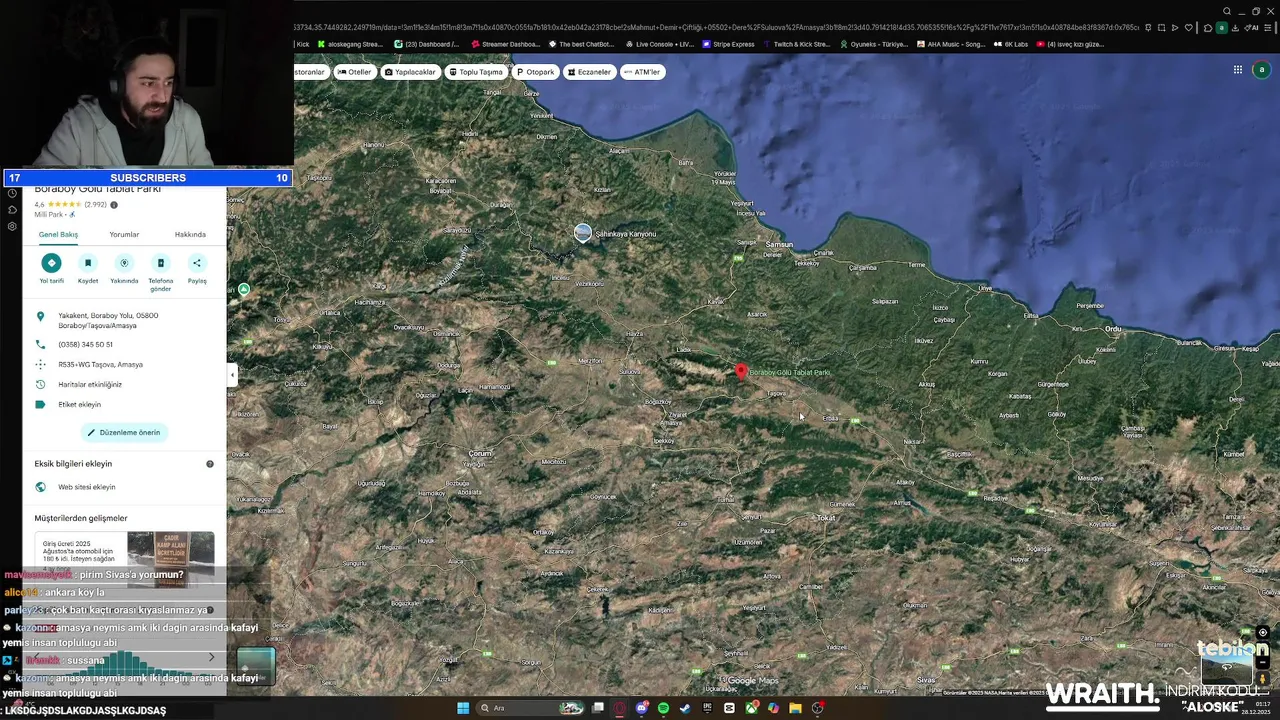
Task: Open the Twitch & Kick Stre... bookmark
Action: coord(796,44)
